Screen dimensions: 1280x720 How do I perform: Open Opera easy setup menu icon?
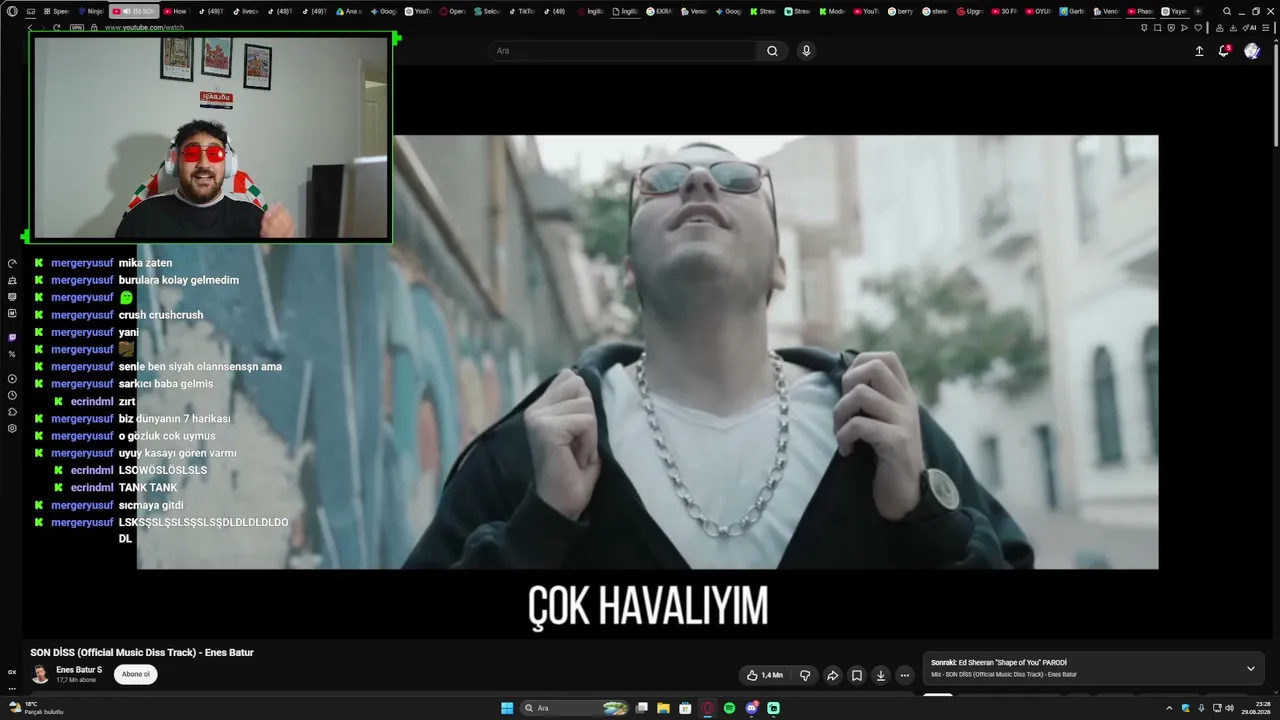click(1267, 28)
